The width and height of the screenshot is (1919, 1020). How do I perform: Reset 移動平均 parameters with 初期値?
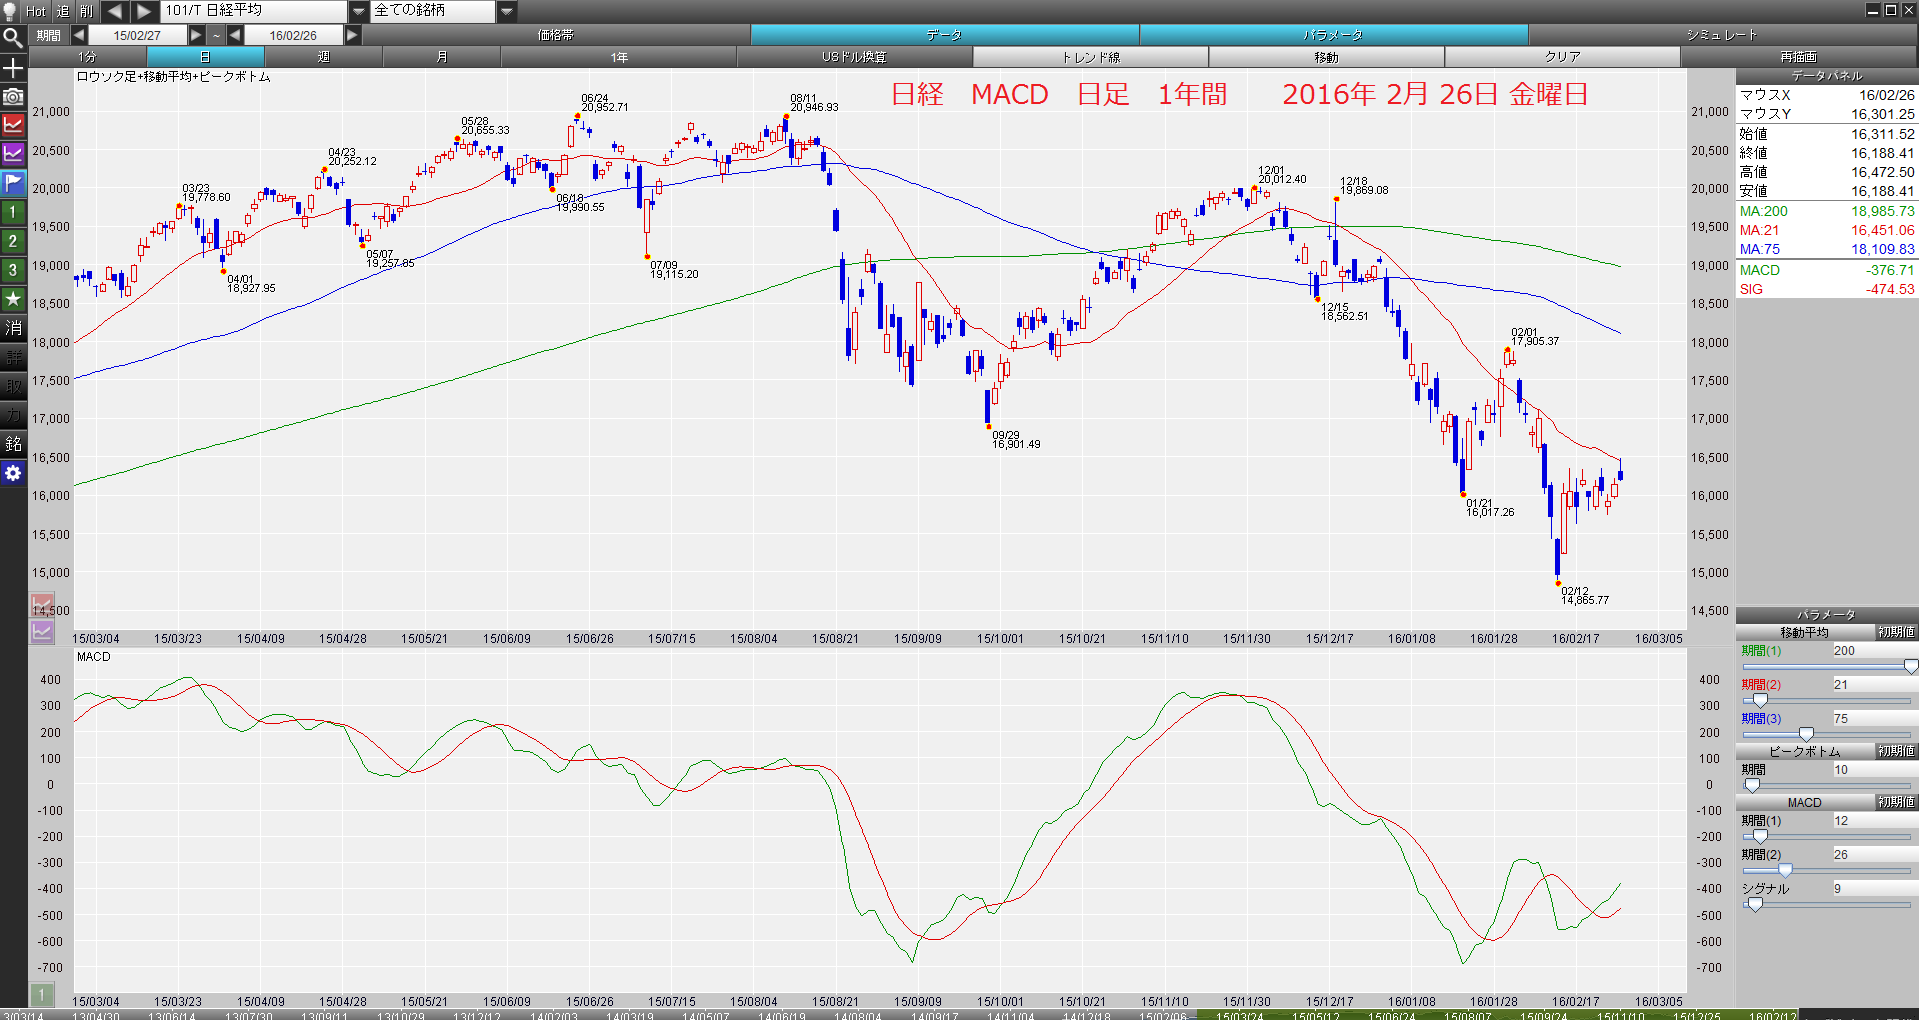1896,633
